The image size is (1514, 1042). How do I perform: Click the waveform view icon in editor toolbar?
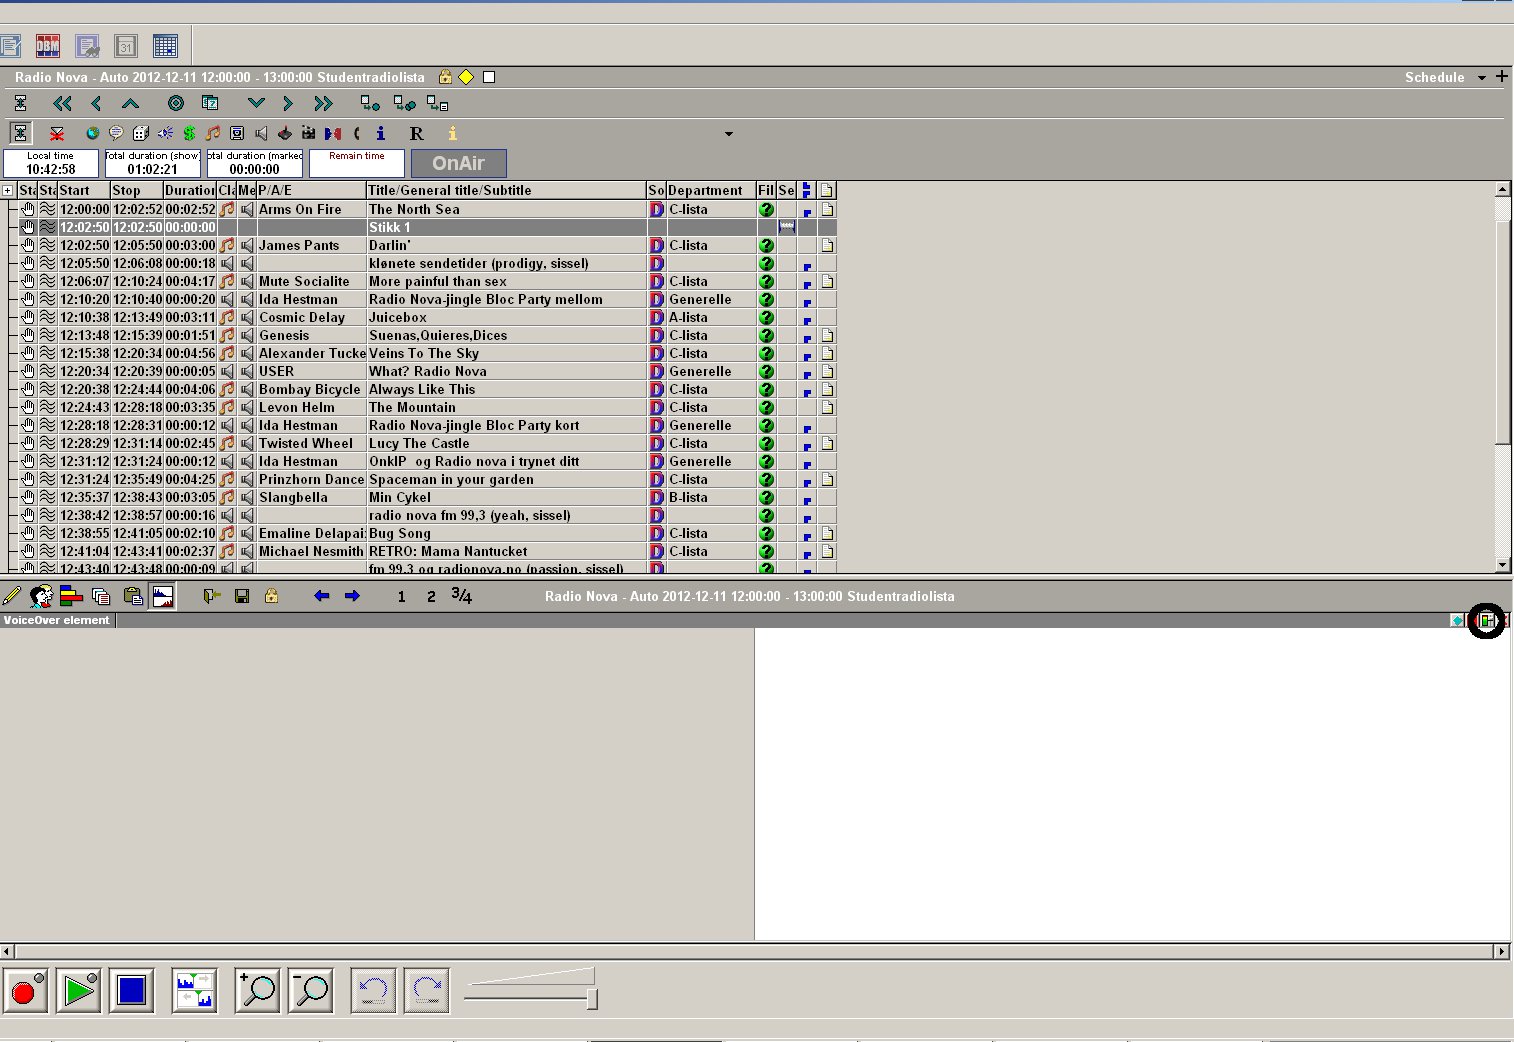162,596
